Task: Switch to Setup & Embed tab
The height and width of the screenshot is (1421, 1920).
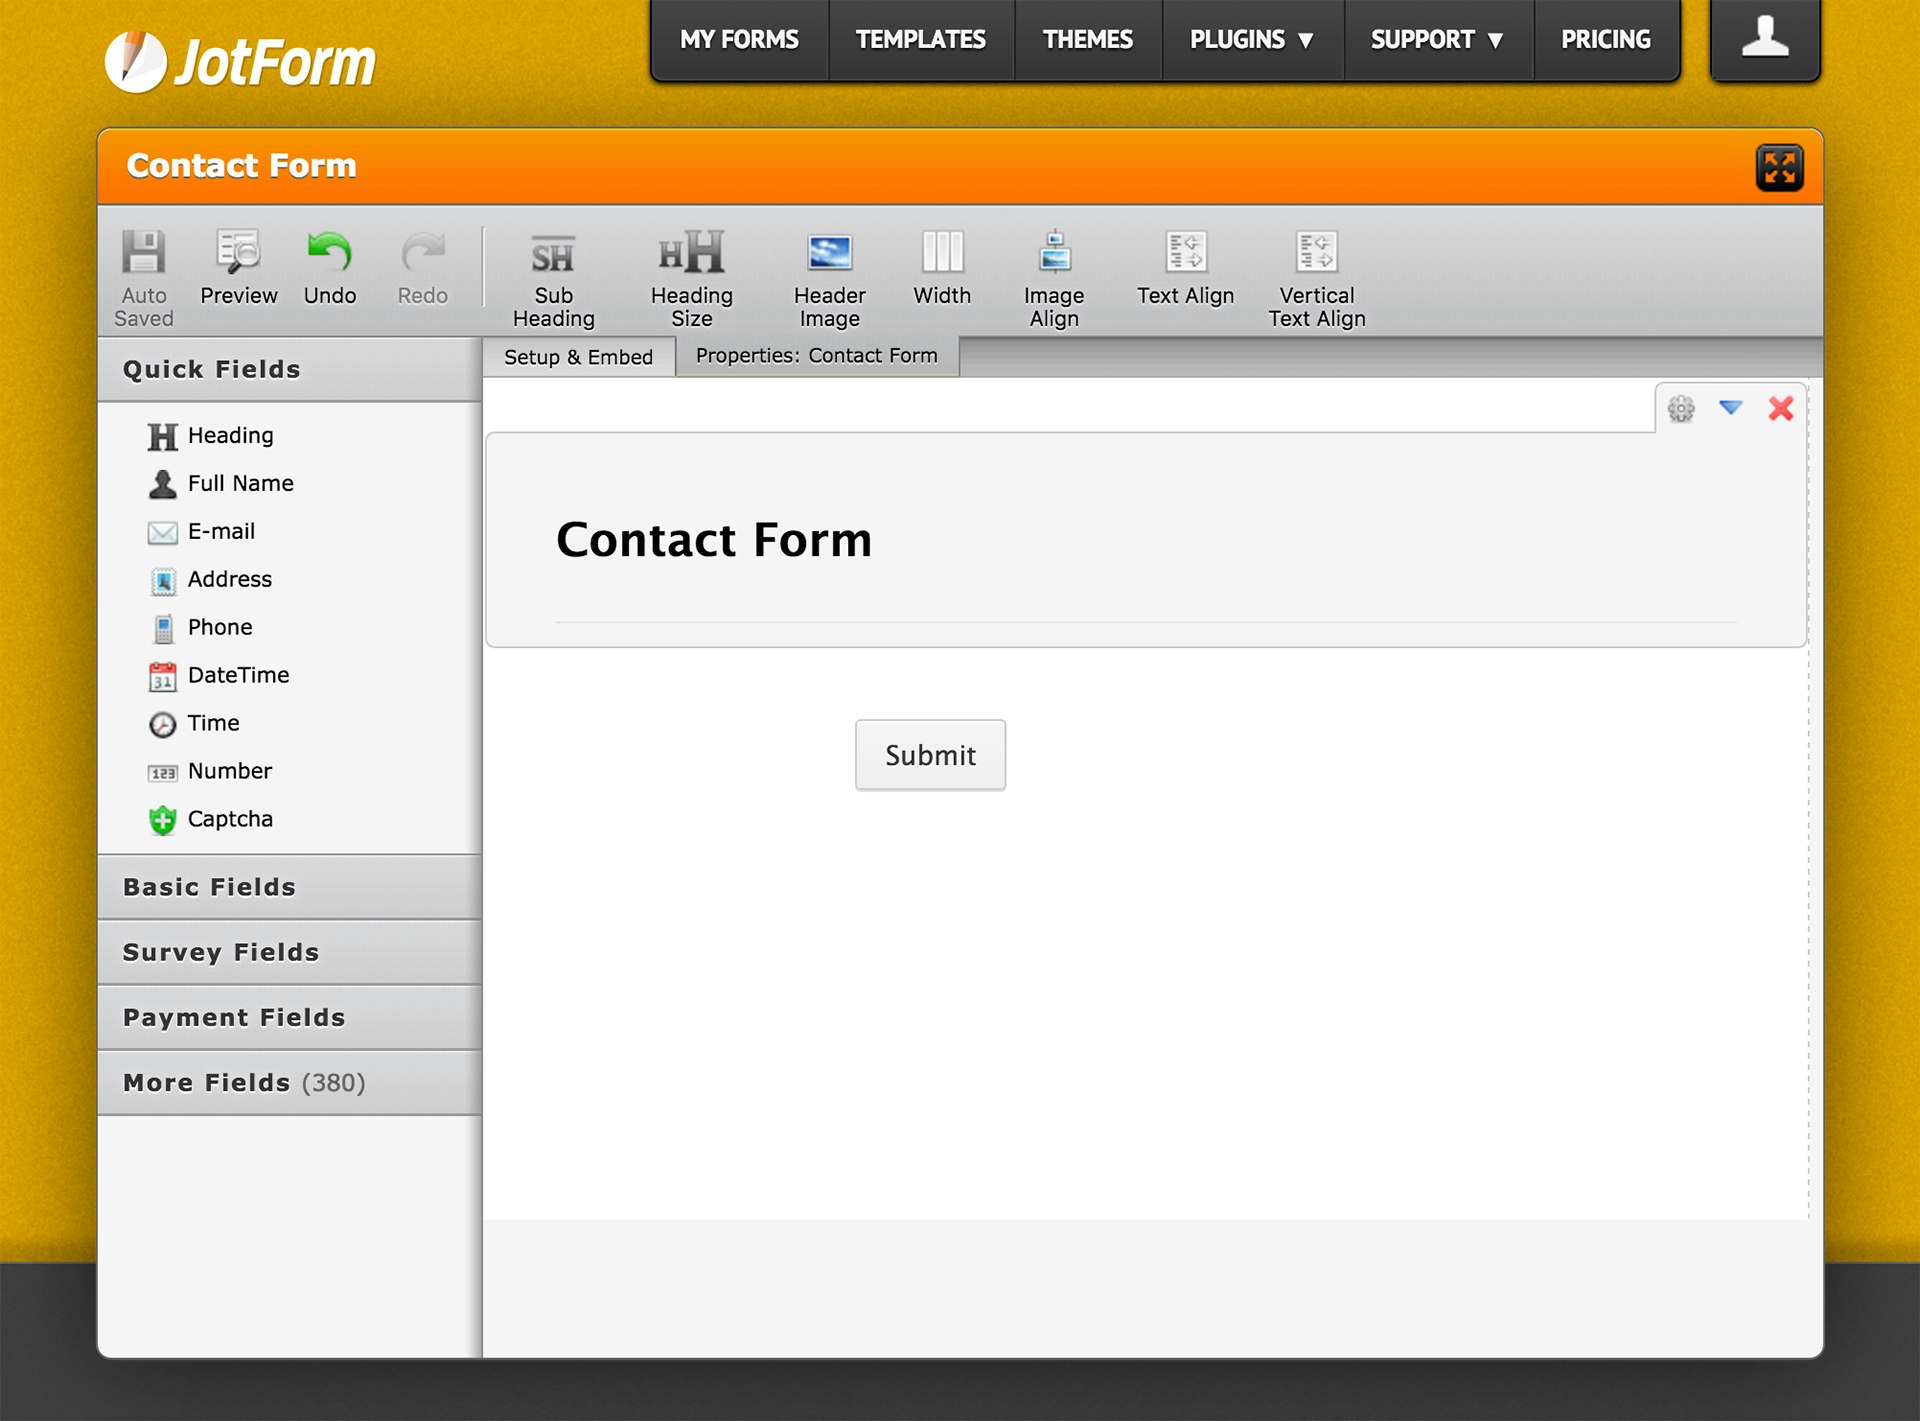Action: point(578,357)
